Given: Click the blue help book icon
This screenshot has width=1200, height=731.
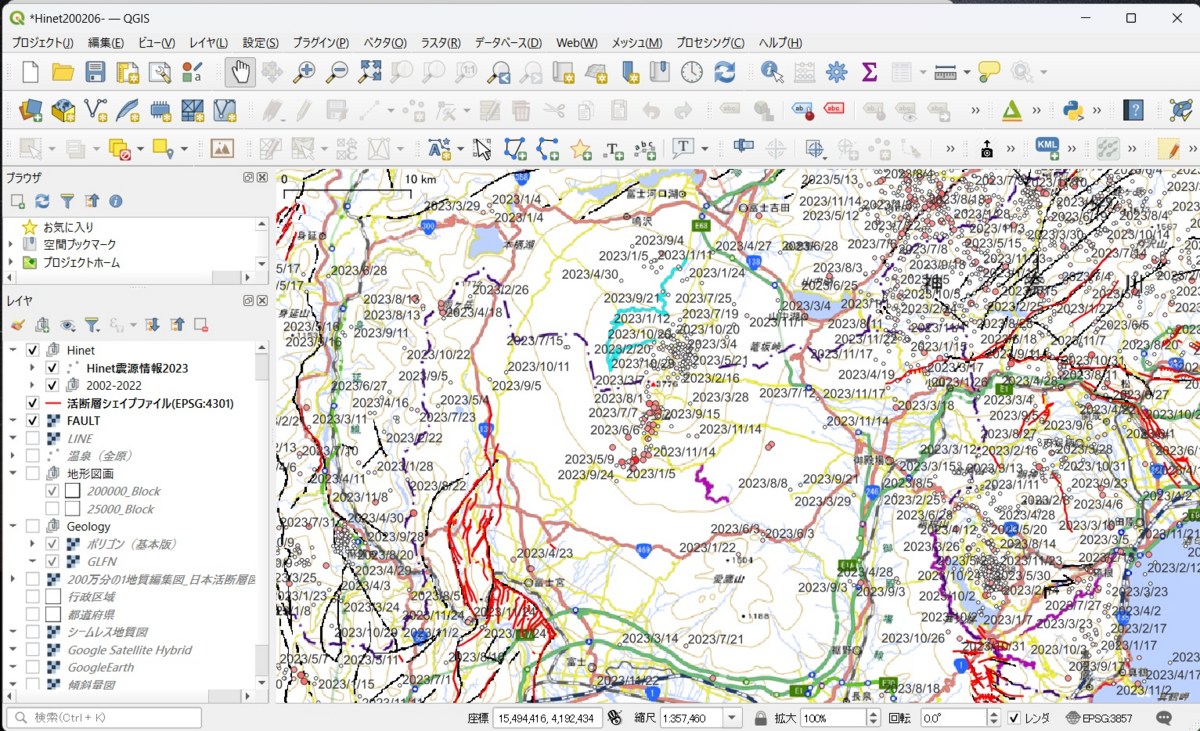Looking at the screenshot, I should [x=1133, y=110].
